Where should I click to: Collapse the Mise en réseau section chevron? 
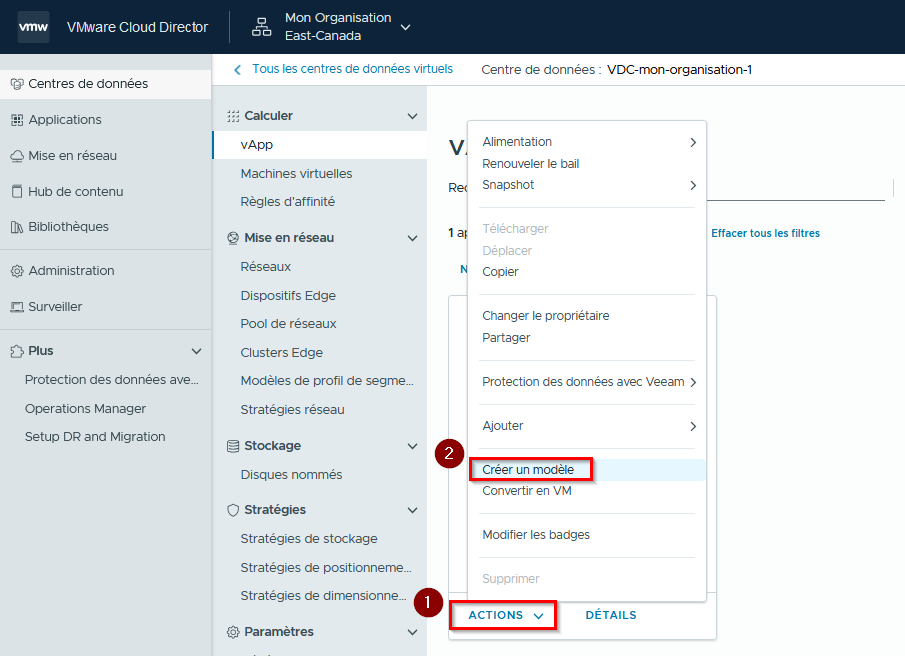(413, 238)
